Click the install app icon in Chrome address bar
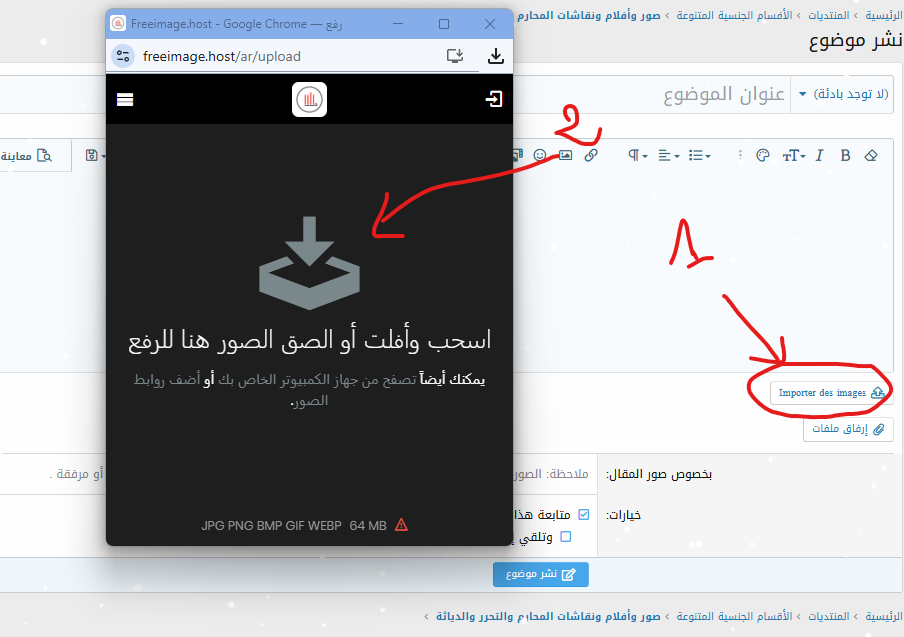Image resolution: width=904 pixels, height=637 pixels. (x=455, y=56)
